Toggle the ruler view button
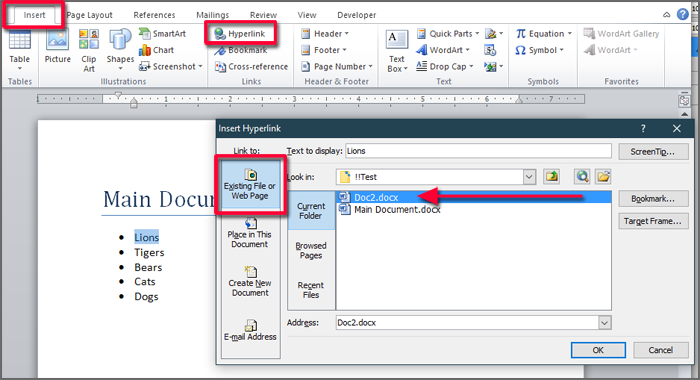The height and width of the screenshot is (380, 700). click(x=684, y=101)
